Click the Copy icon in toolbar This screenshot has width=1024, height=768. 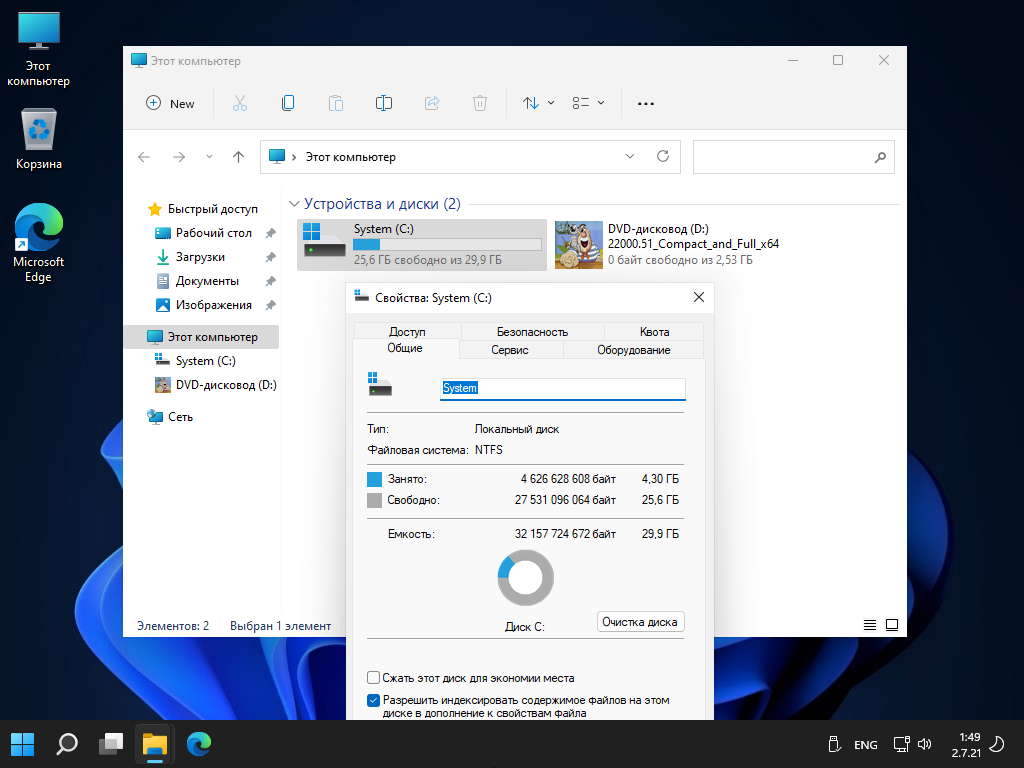click(x=288, y=103)
